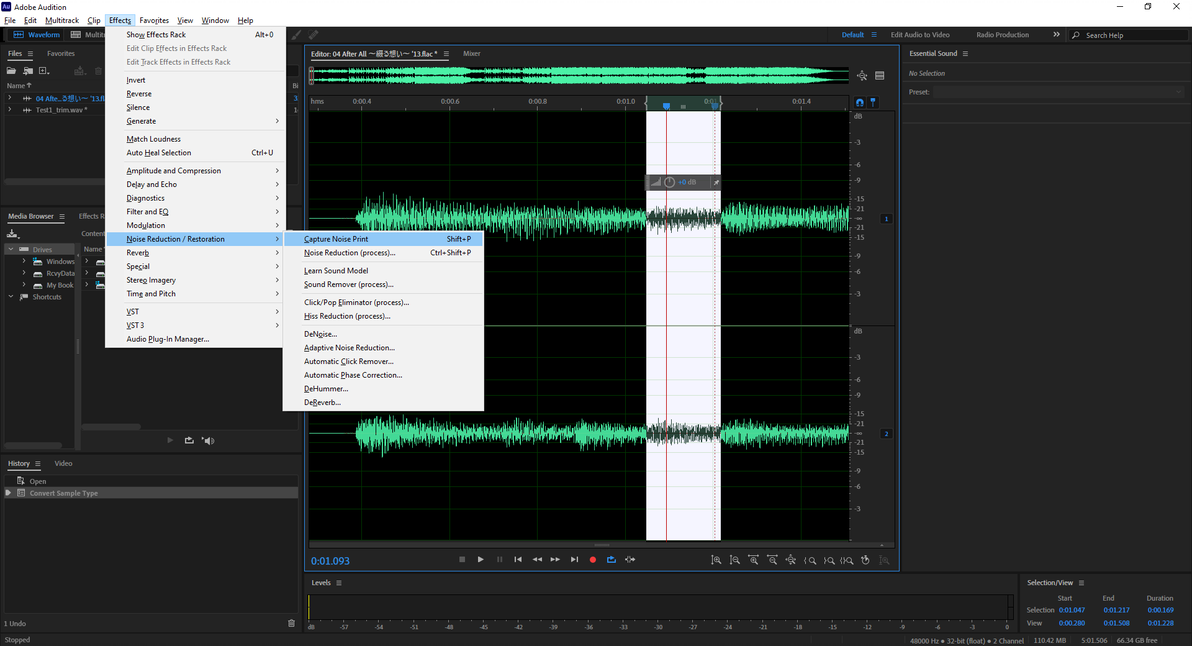Select Capture Noise Print menu item

point(336,239)
